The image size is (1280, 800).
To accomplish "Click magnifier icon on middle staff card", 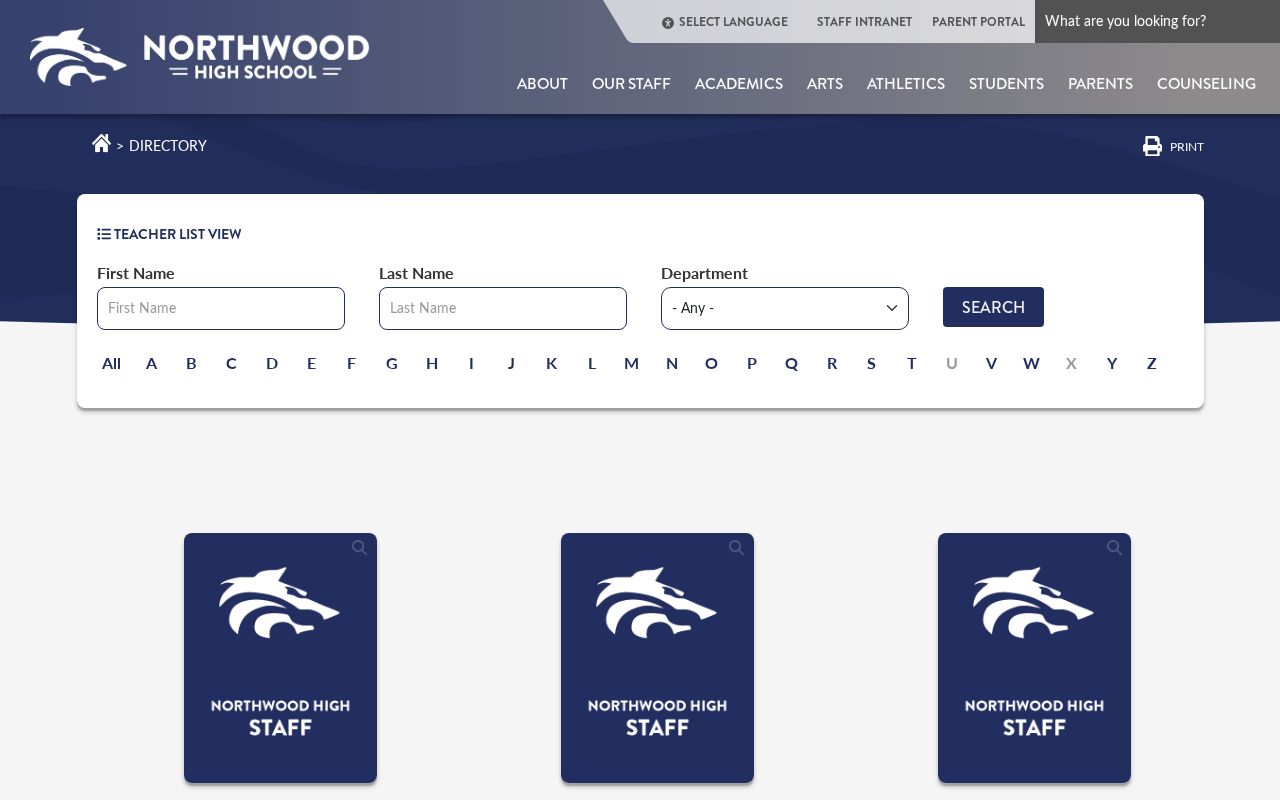I will [737, 548].
